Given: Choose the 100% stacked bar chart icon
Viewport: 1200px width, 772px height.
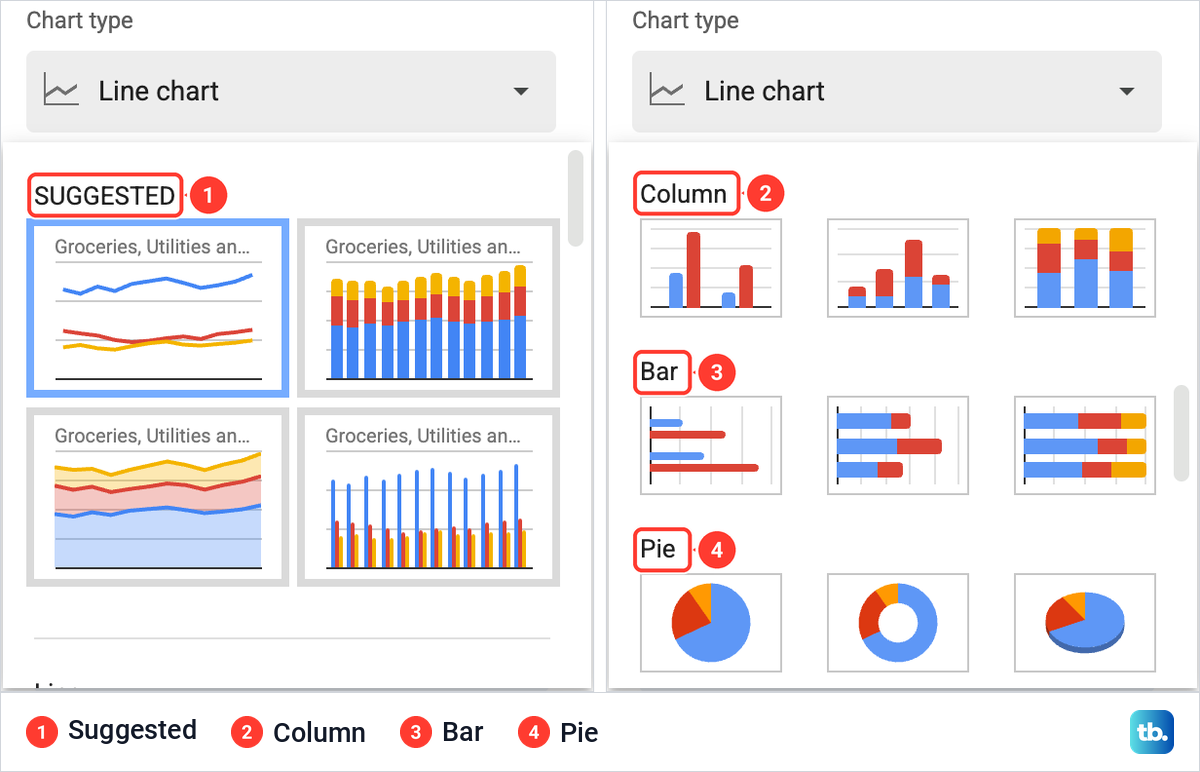Looking at the screenshot, I should tap(1085, 445).
